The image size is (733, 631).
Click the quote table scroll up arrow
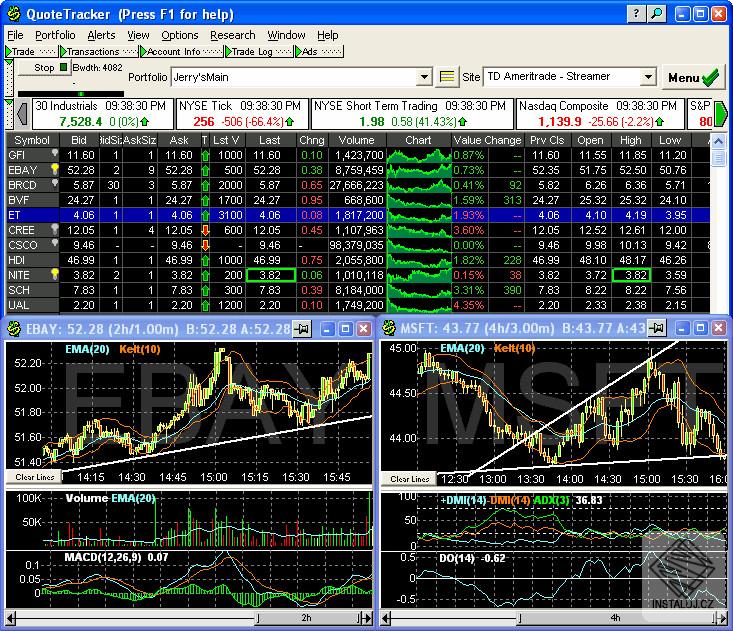point(719,141)
